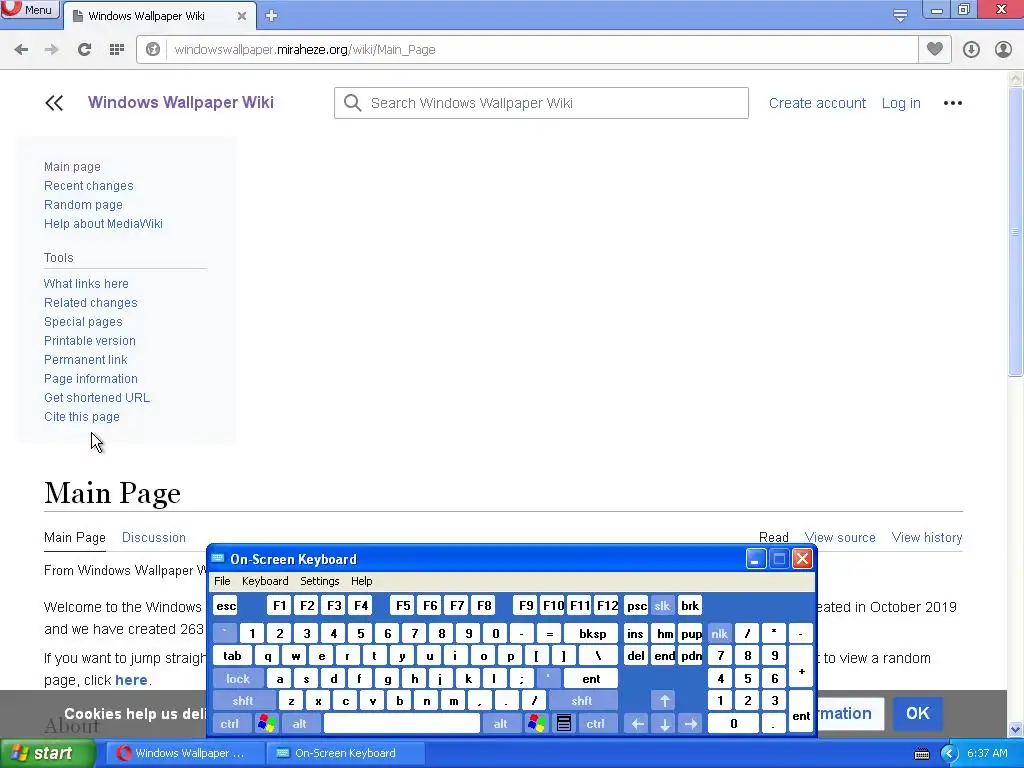1024x768 pixels.
Task: Toggle the nlk num lock key
Action: click(719, 633)
